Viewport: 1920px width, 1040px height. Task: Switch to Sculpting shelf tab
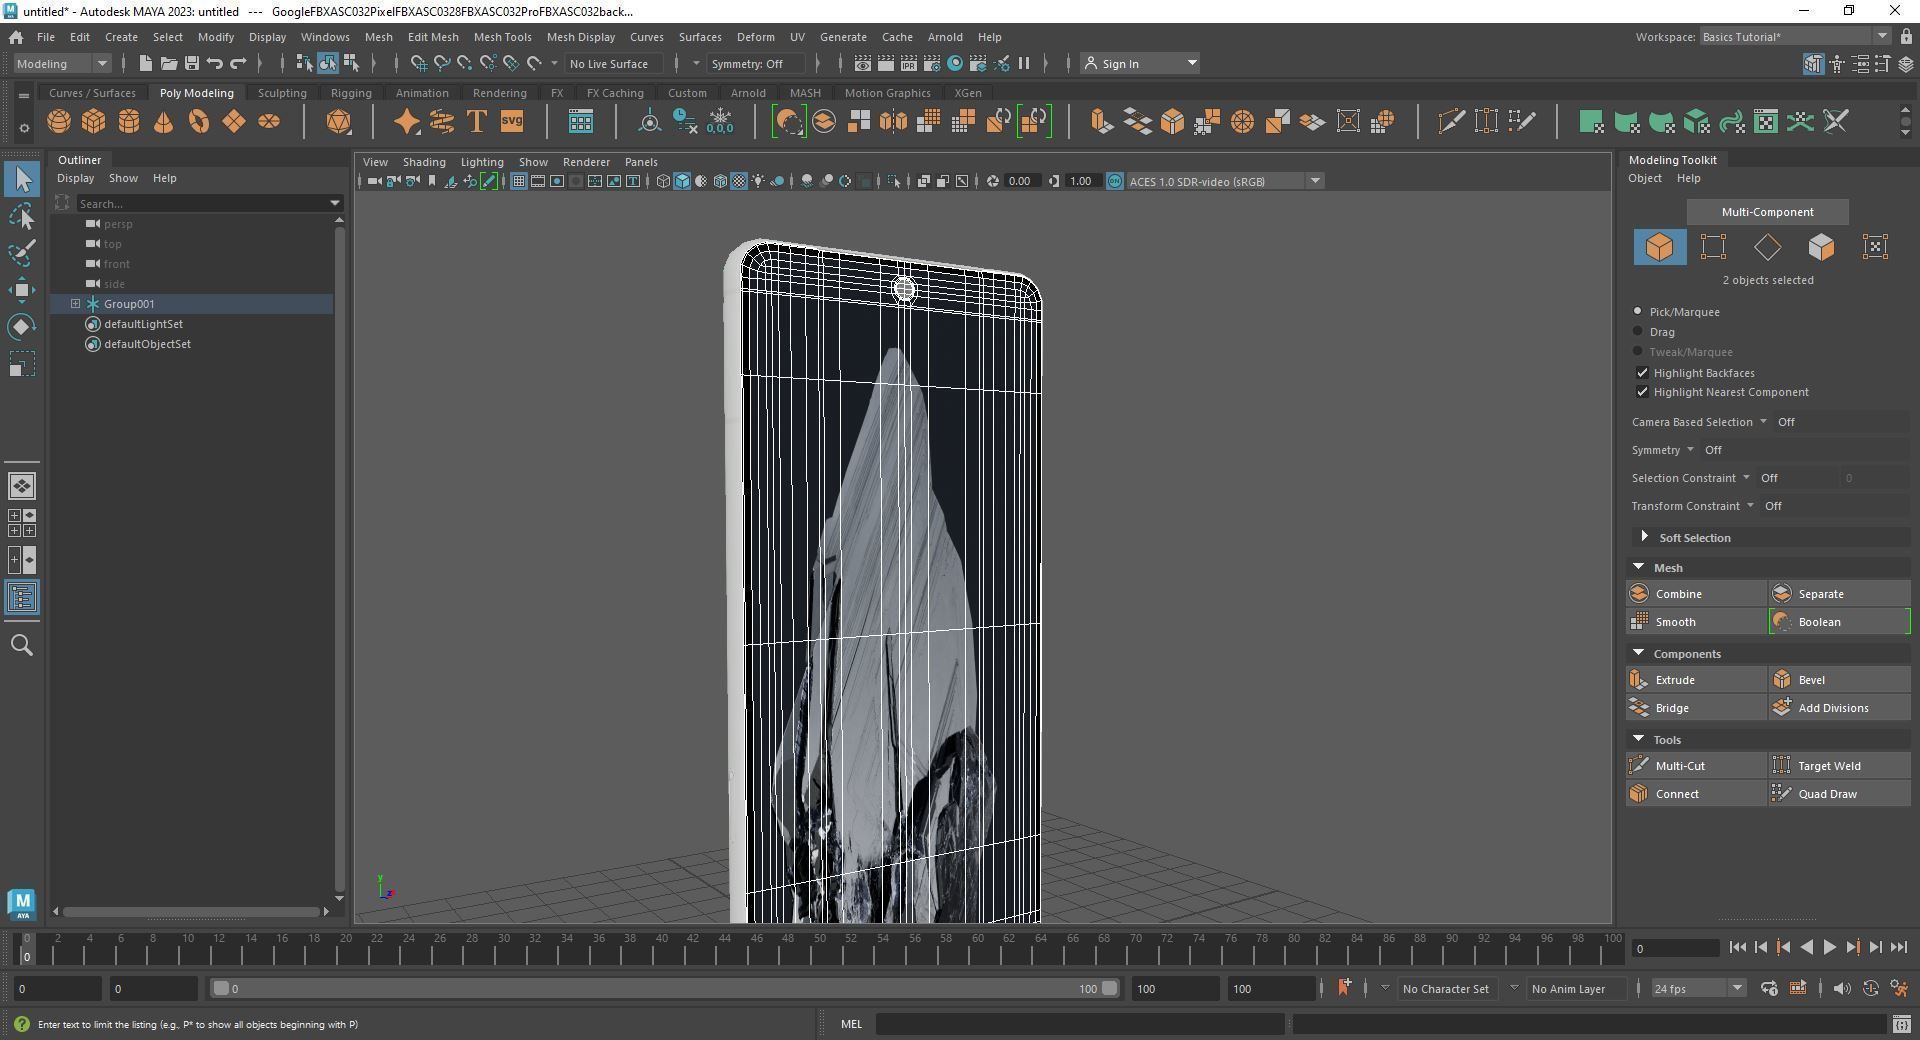click(x=282, y=93)
